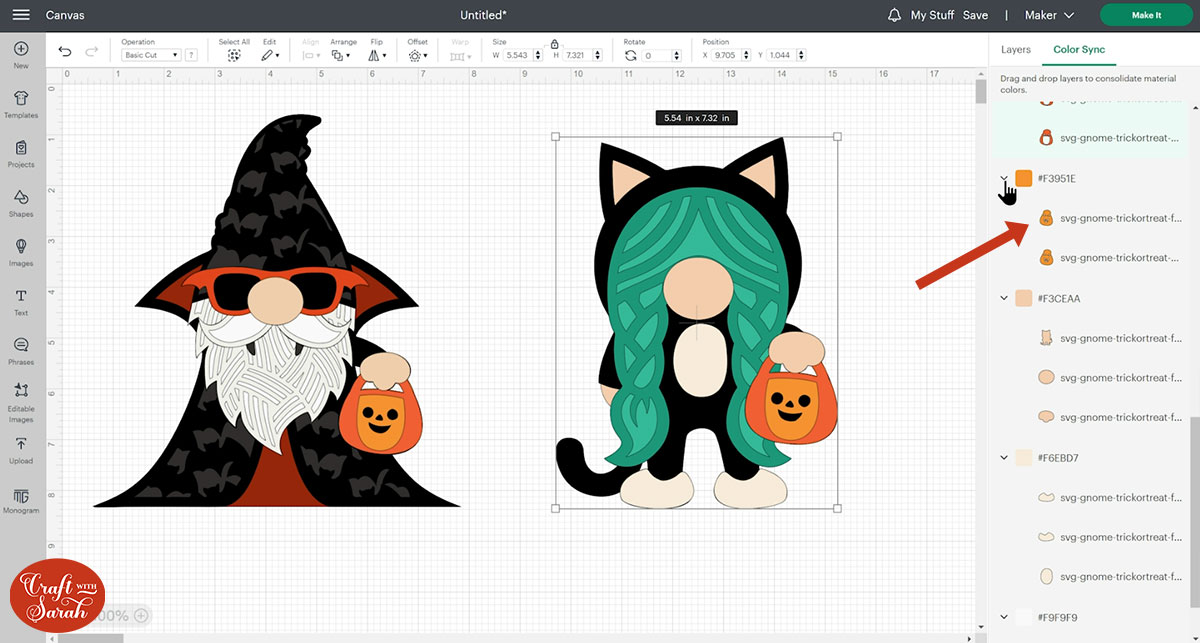
Task: Collapse the #F3CEAA color group
Action: pyautogui.click(x=1004, y=298)
